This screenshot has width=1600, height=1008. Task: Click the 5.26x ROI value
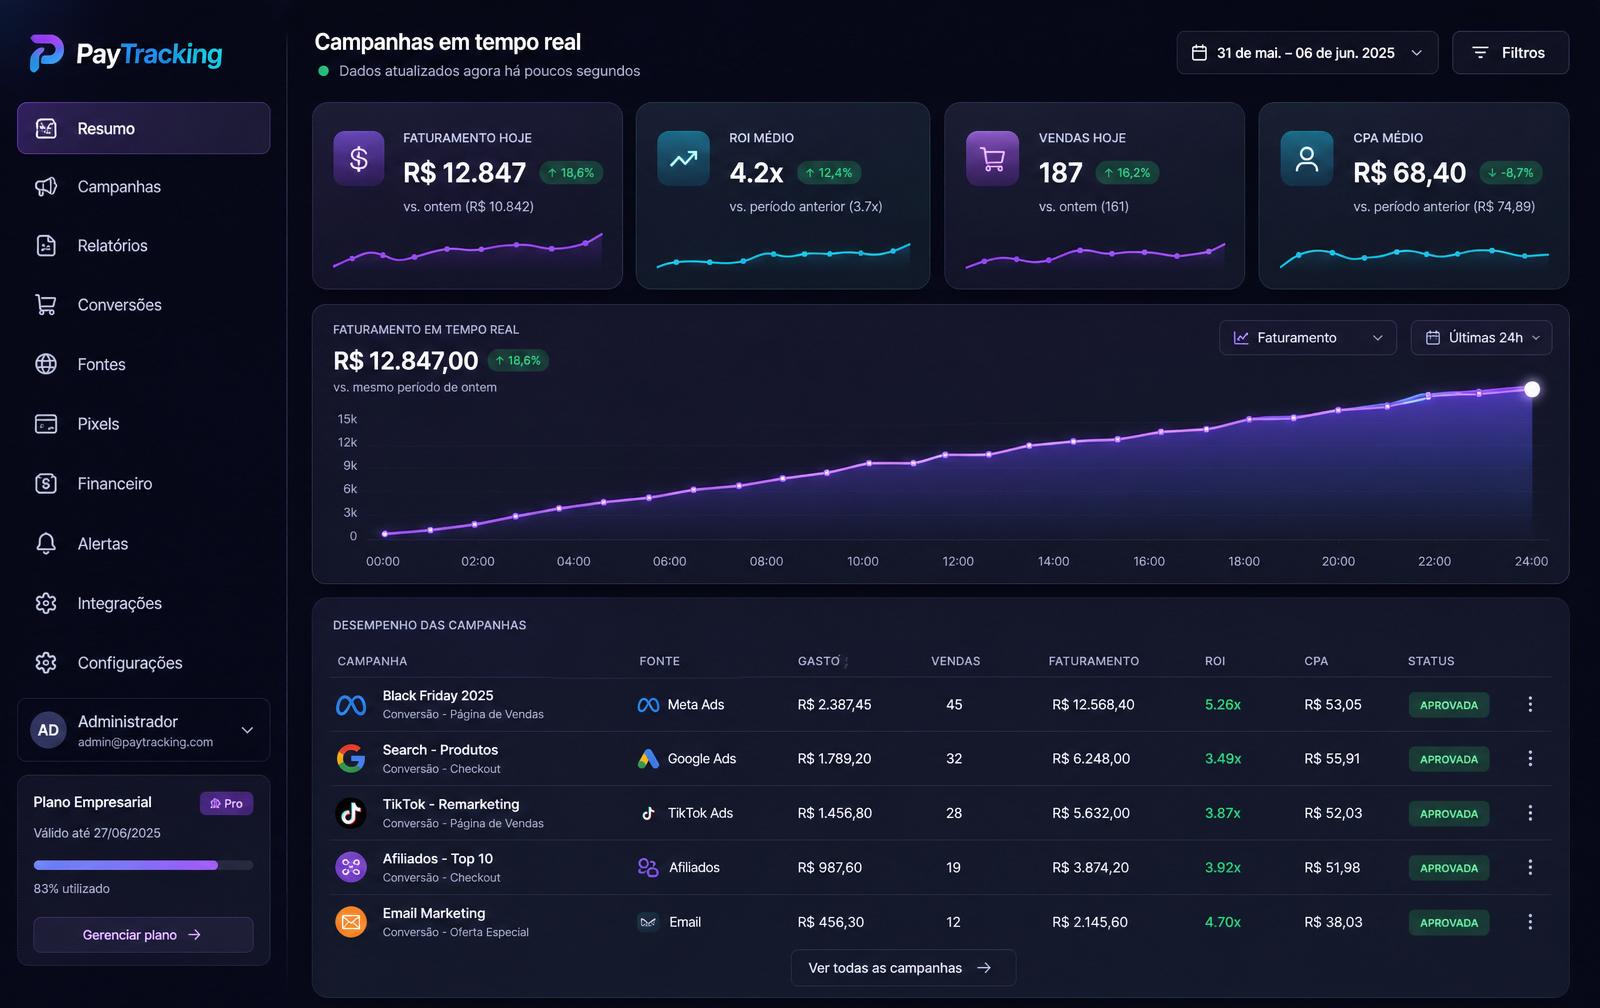pos(1223,705)
